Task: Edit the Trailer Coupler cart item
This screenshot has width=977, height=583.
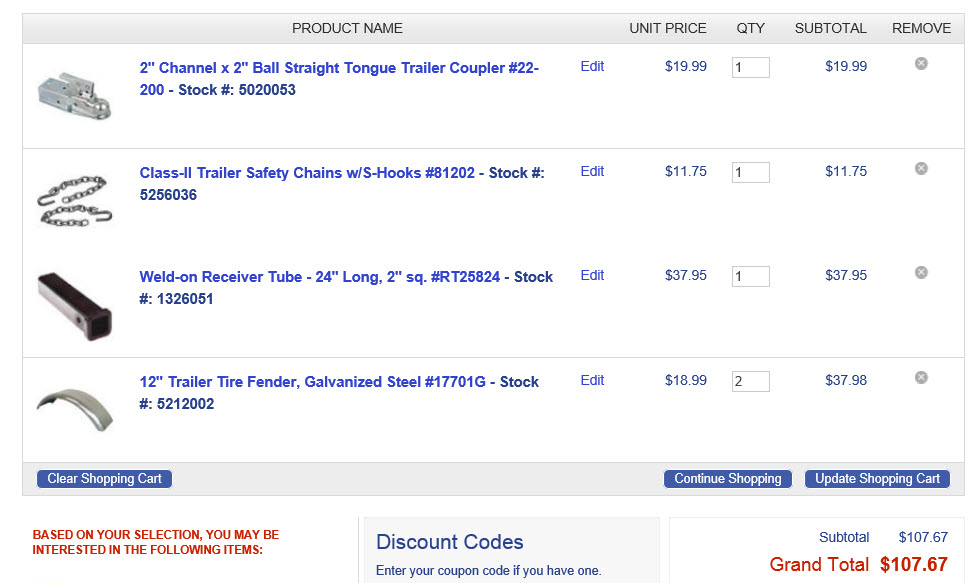Action: (592, 66)
